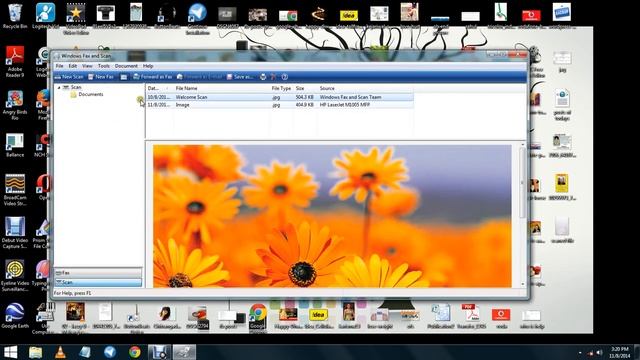Switch to Scan view in bottom-left pane
This screenshot has width=640, height=360.
98,282
